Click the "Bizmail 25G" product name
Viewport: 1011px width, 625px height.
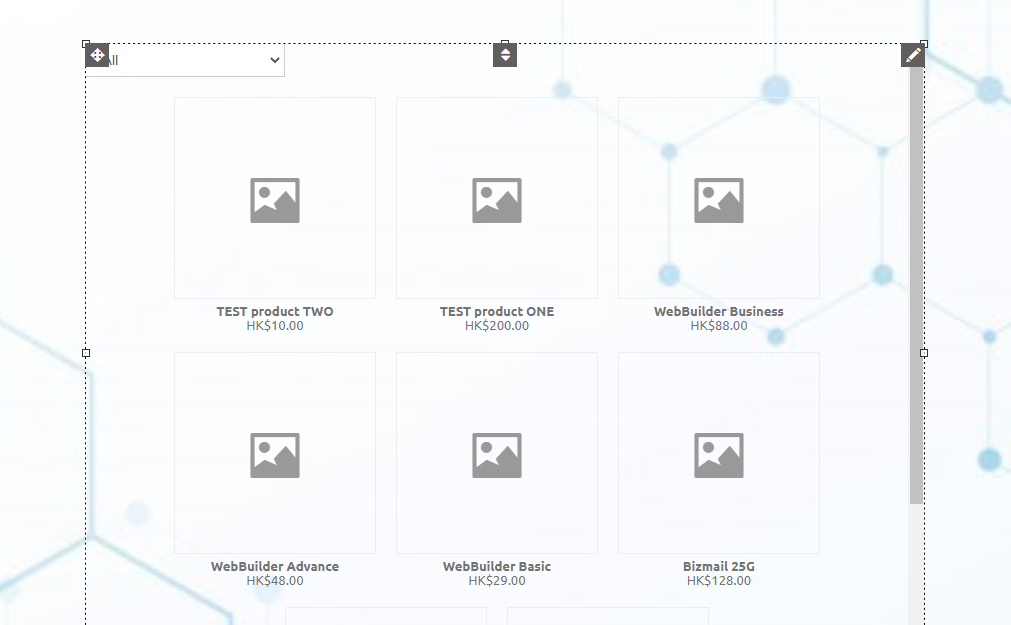719,566
